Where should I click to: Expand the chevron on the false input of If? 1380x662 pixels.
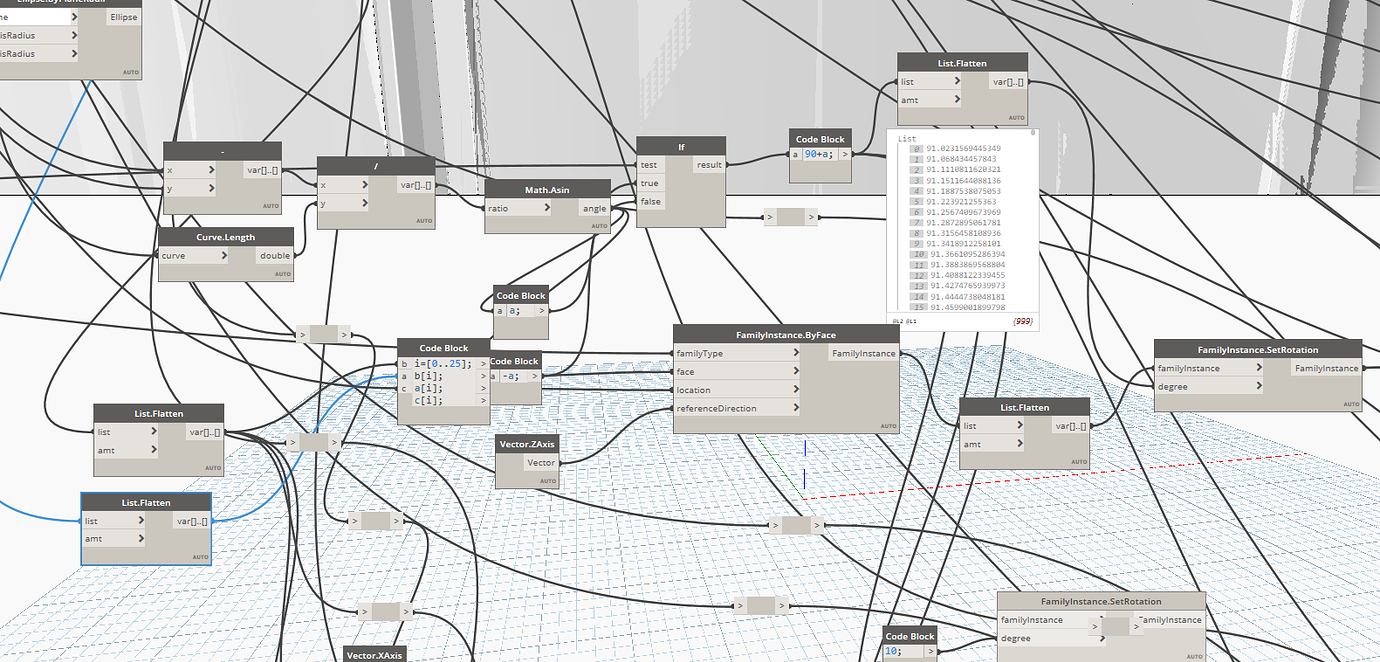662,200
